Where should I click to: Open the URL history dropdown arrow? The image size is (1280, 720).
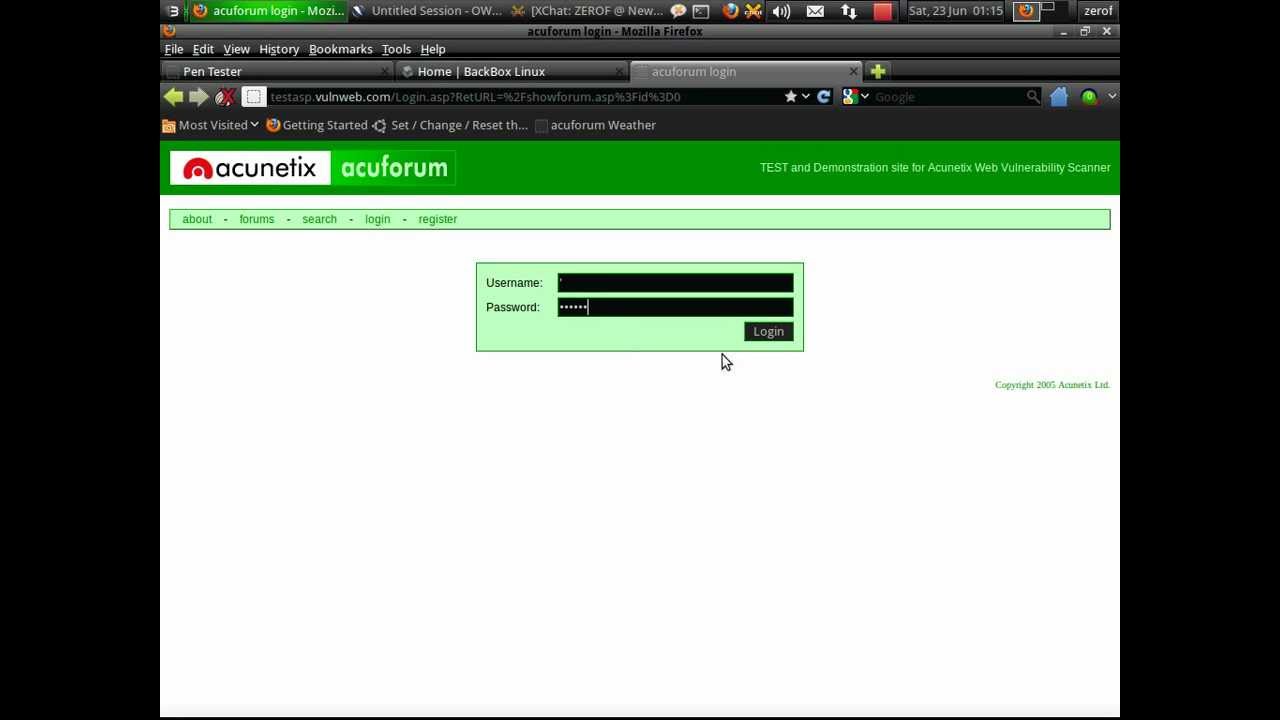(x=805, y=97)
